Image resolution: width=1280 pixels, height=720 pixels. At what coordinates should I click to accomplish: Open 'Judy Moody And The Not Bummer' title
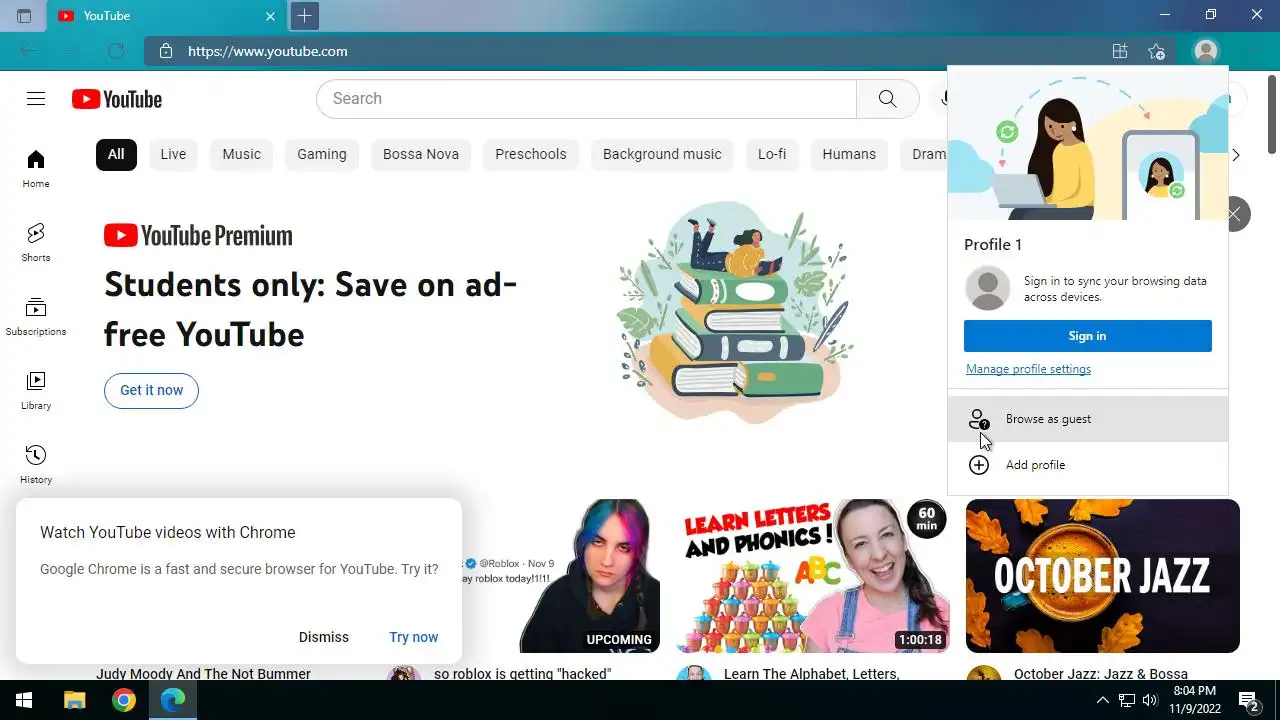pyautogui.click(x=203, y=674)
